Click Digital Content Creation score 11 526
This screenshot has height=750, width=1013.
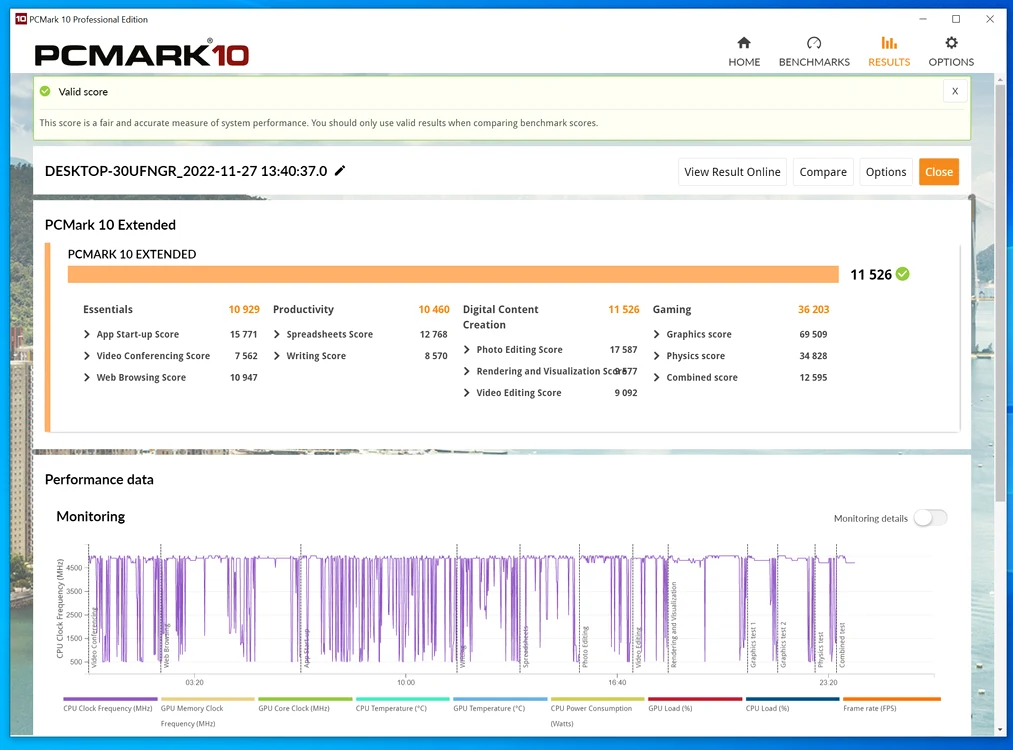click(623, 309)
